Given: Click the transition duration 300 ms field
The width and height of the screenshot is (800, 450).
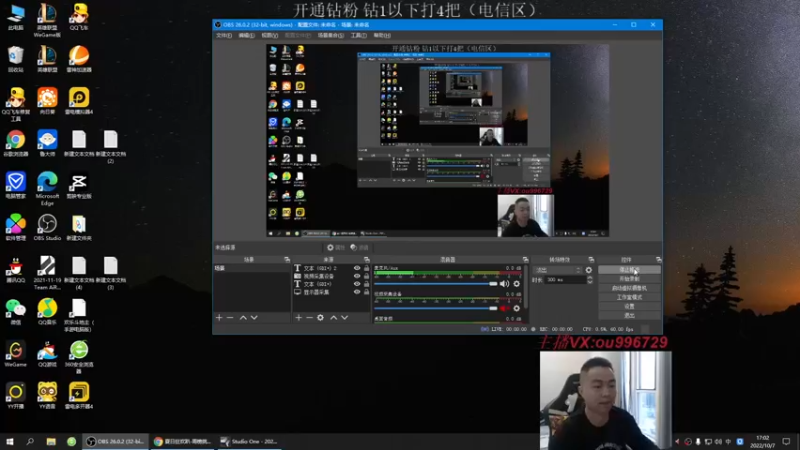Looking at the screenshot, I should click(x=565, y=280).
